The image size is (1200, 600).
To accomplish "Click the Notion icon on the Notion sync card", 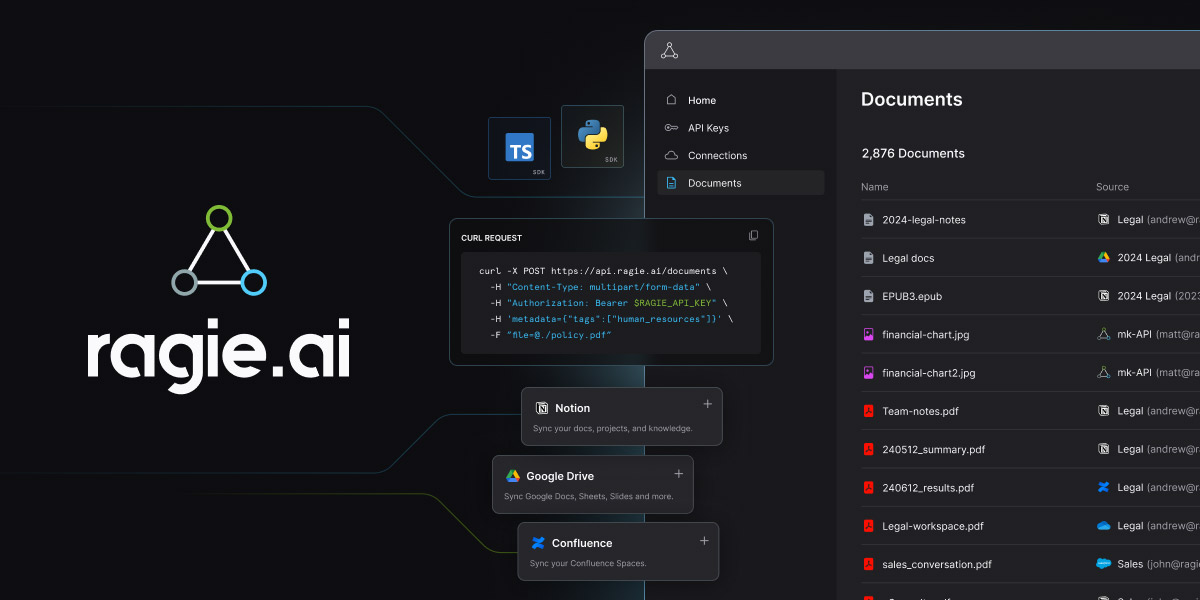I will click(x=543, y=407).
